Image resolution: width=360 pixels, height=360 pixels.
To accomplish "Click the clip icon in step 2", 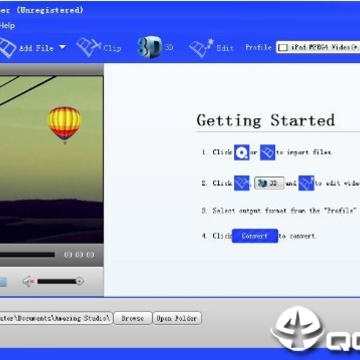I will coord(242,183).
